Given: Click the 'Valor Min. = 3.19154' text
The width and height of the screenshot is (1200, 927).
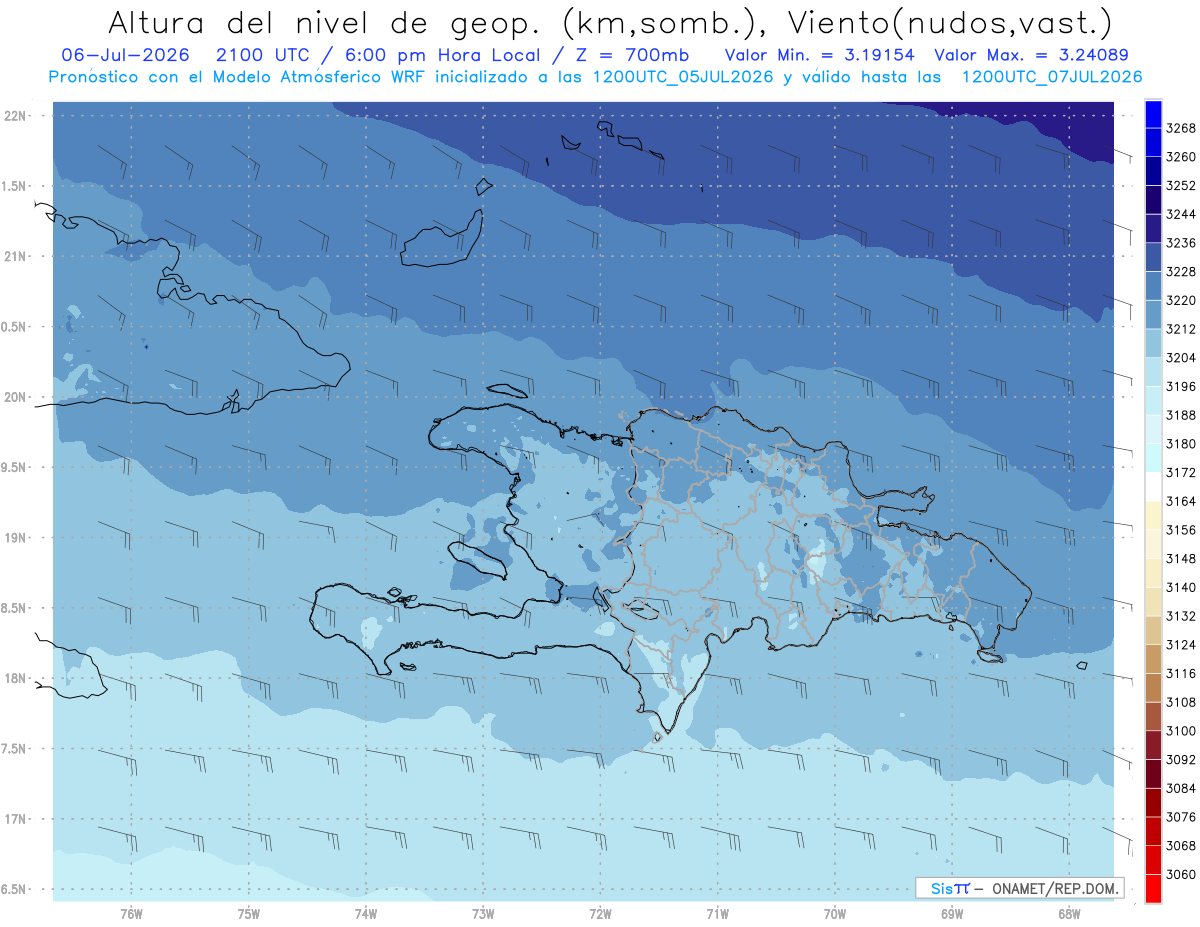Looking at the screenshot, I should point(819,55).
